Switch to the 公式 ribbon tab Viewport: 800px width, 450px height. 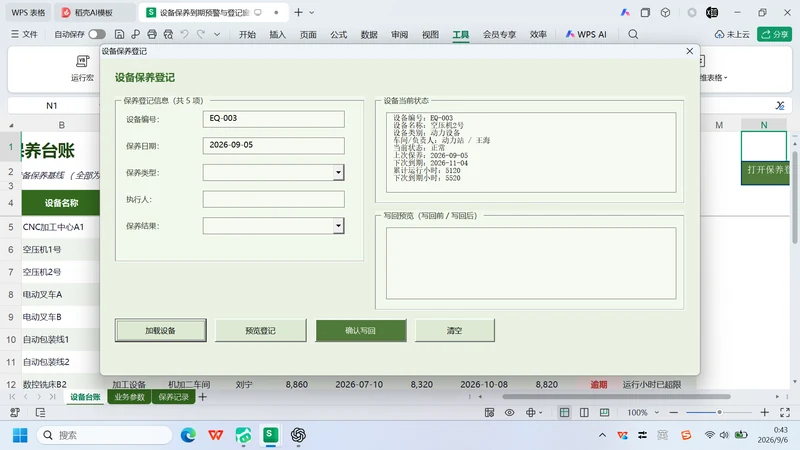[338, 34]
